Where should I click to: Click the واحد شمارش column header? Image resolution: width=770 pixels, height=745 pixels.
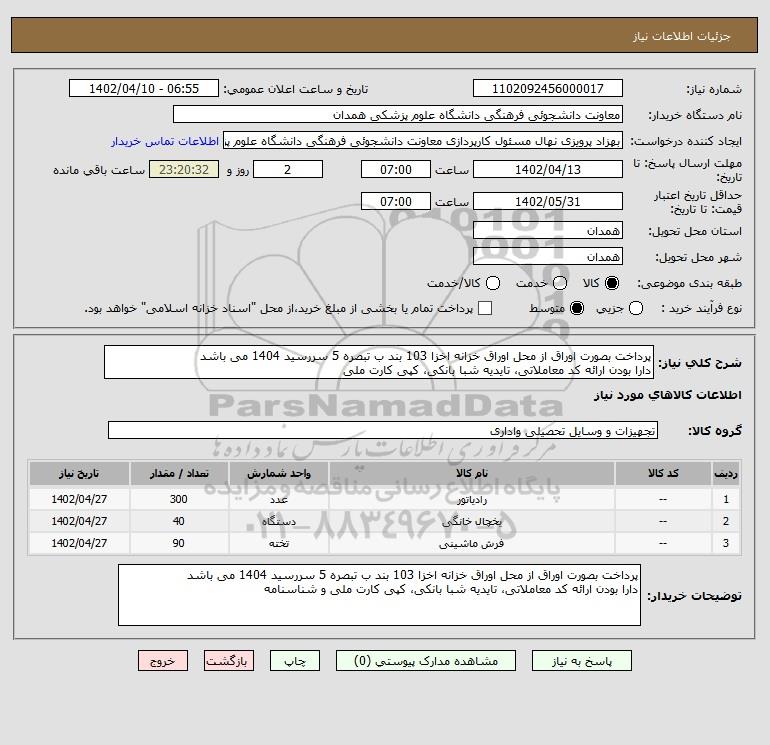279,473
